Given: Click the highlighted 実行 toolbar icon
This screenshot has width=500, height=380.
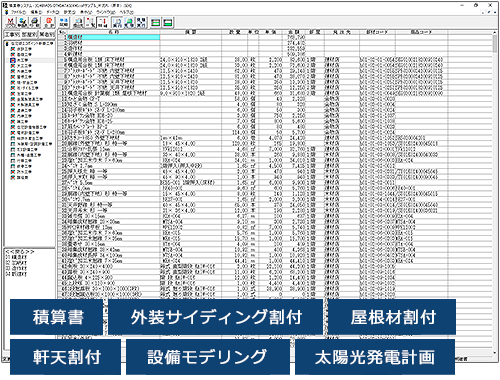Looking at the screenshot, I should pos(117,22).
